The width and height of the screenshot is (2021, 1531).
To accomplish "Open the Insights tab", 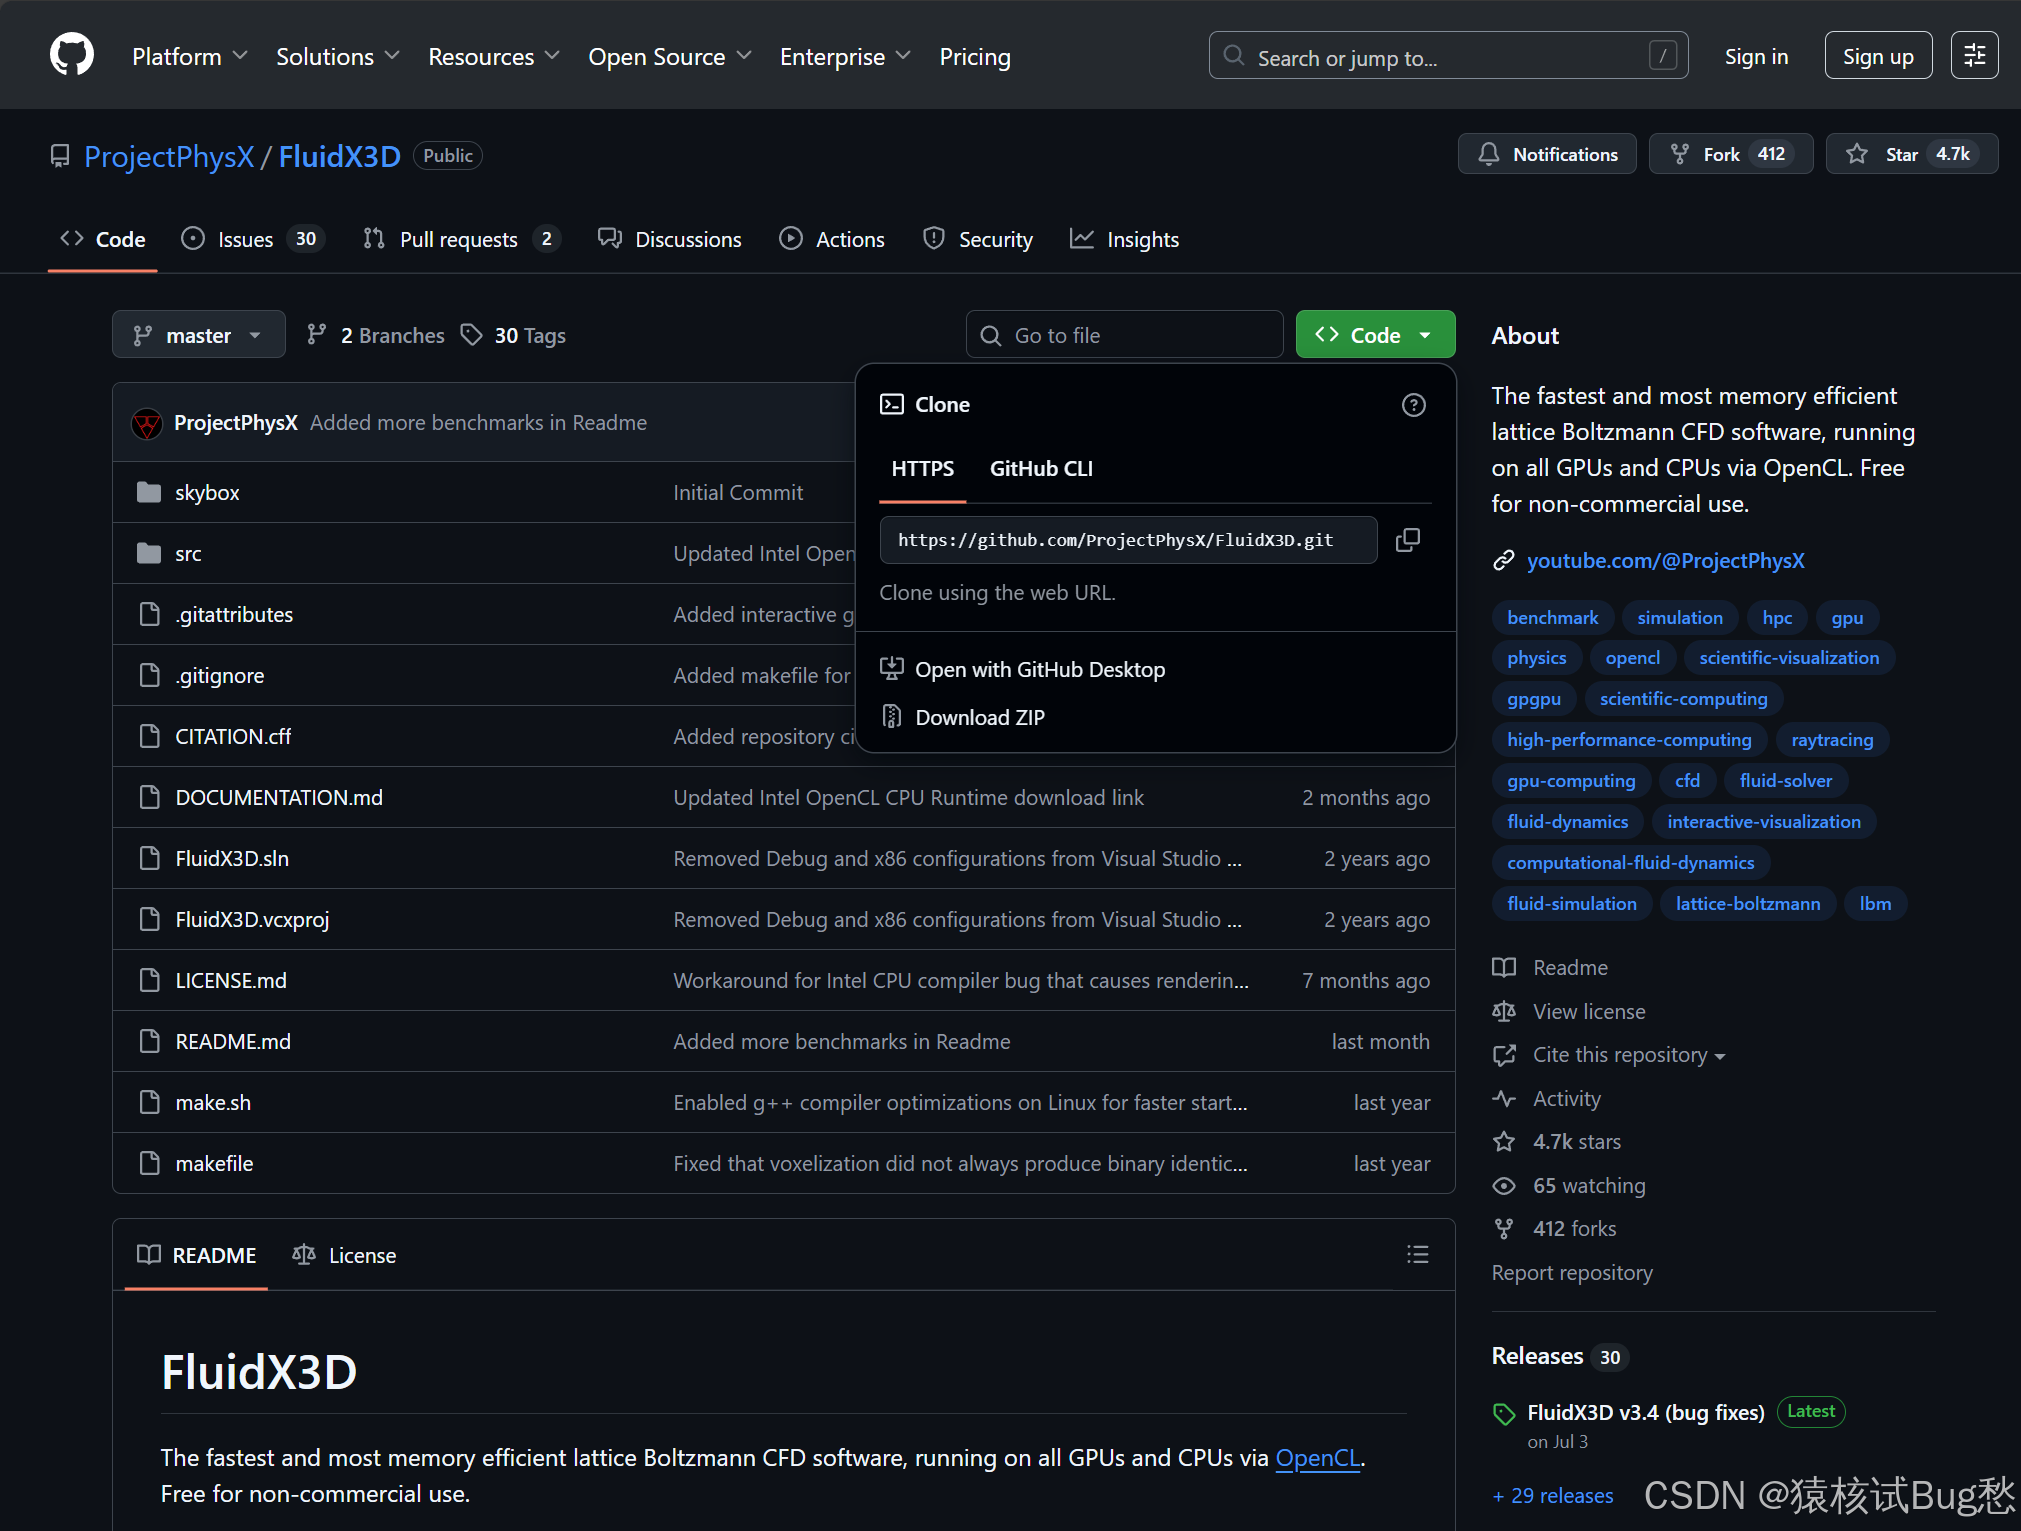I will (1124, 239).
